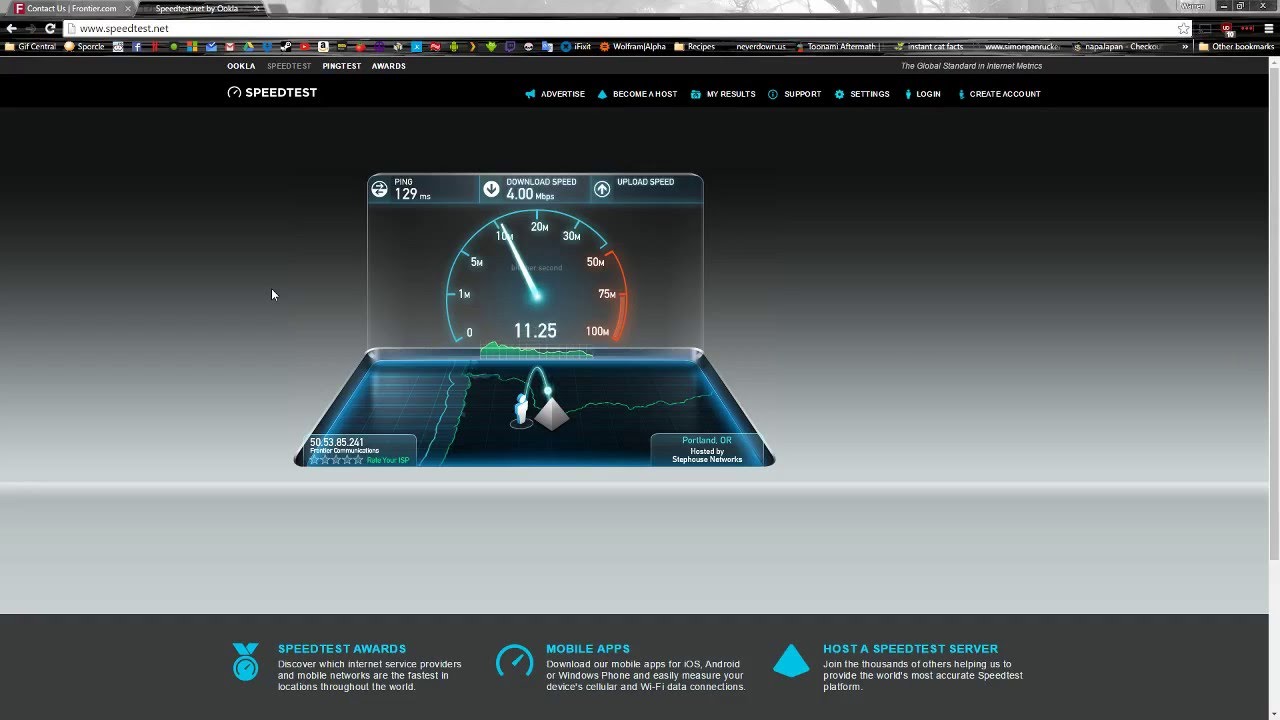Open the Settings link
The width and height of the screenshot is (1280, 720).
pos(862,94)
